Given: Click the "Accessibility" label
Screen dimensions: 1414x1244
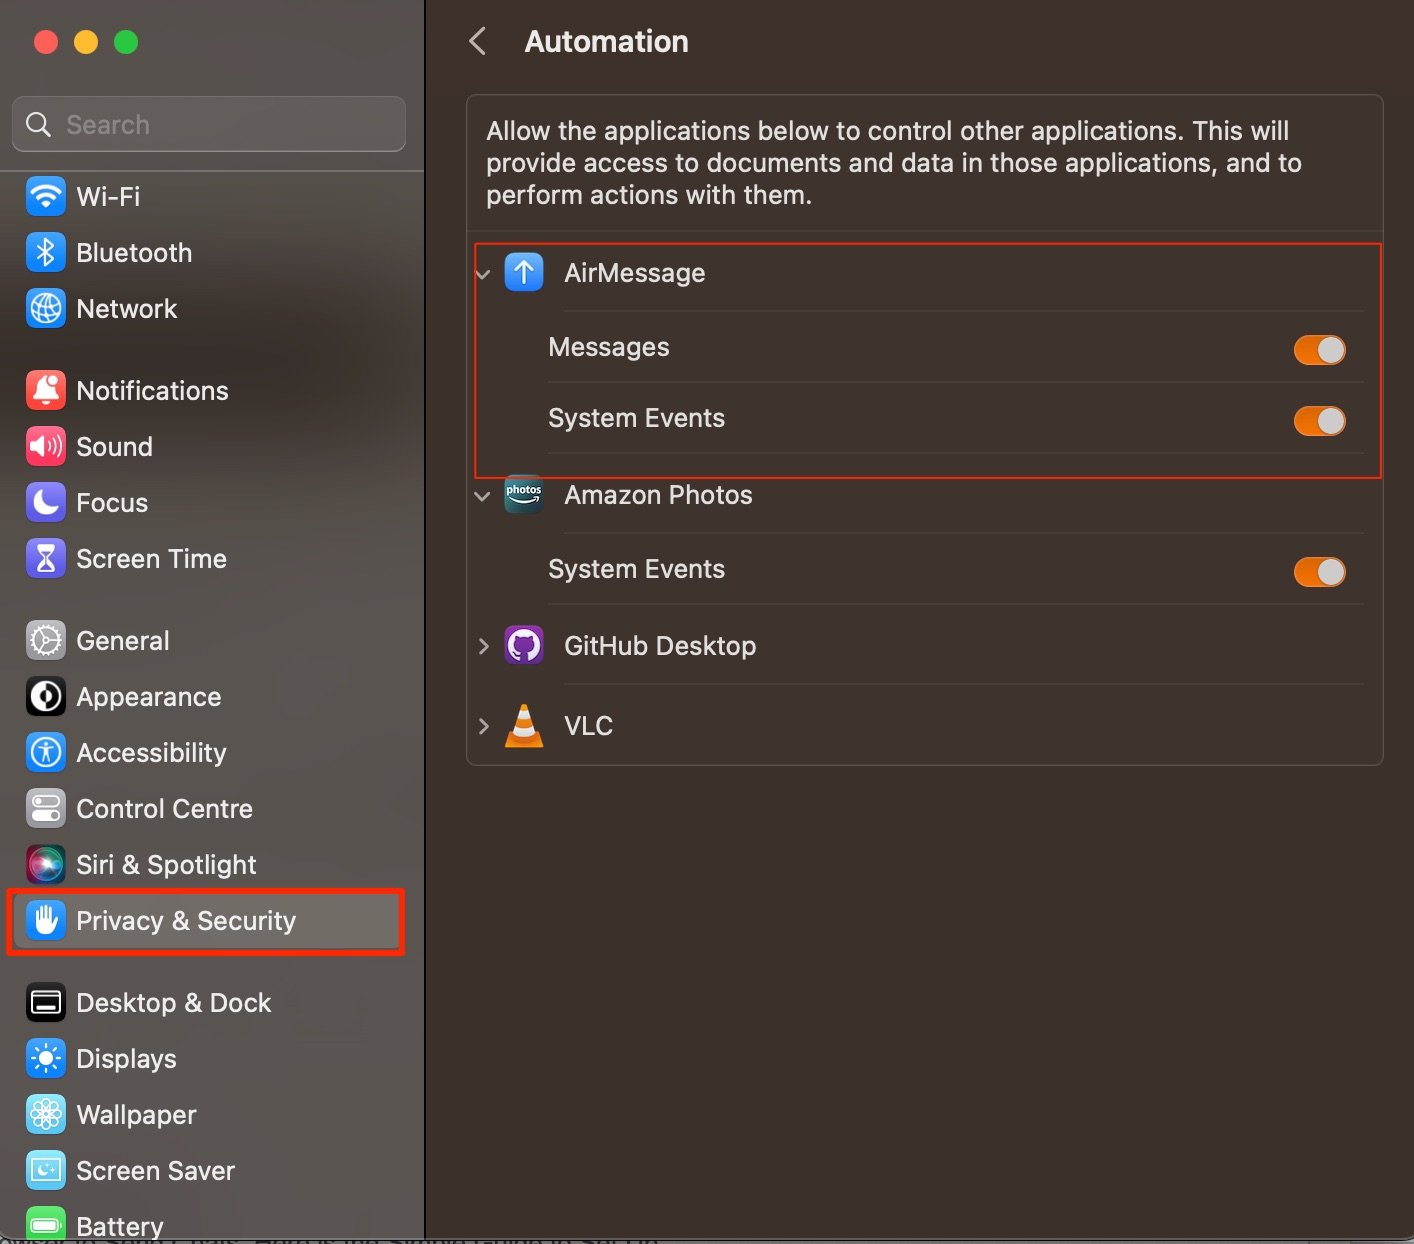Looking at the screenshot, I should tap(152, 752).
